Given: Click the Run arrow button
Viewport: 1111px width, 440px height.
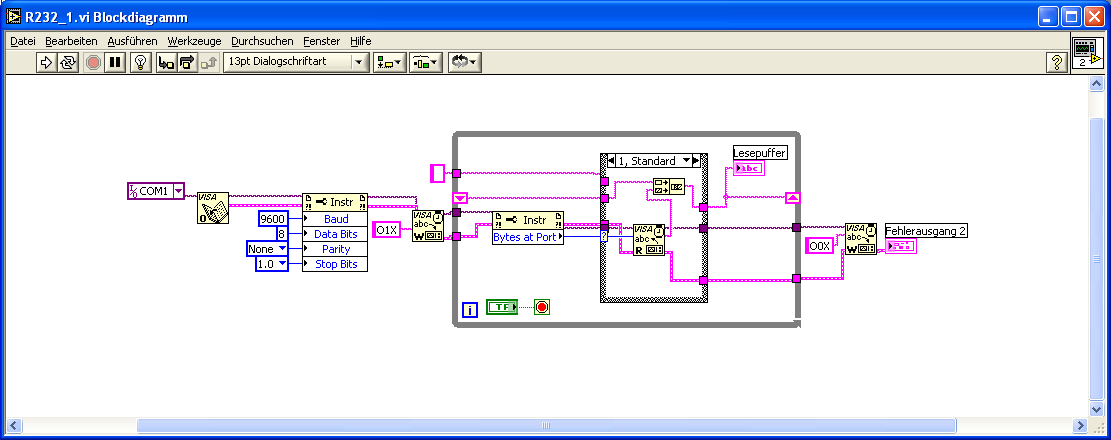Looking at the screenshot, I should pos(45,62).
